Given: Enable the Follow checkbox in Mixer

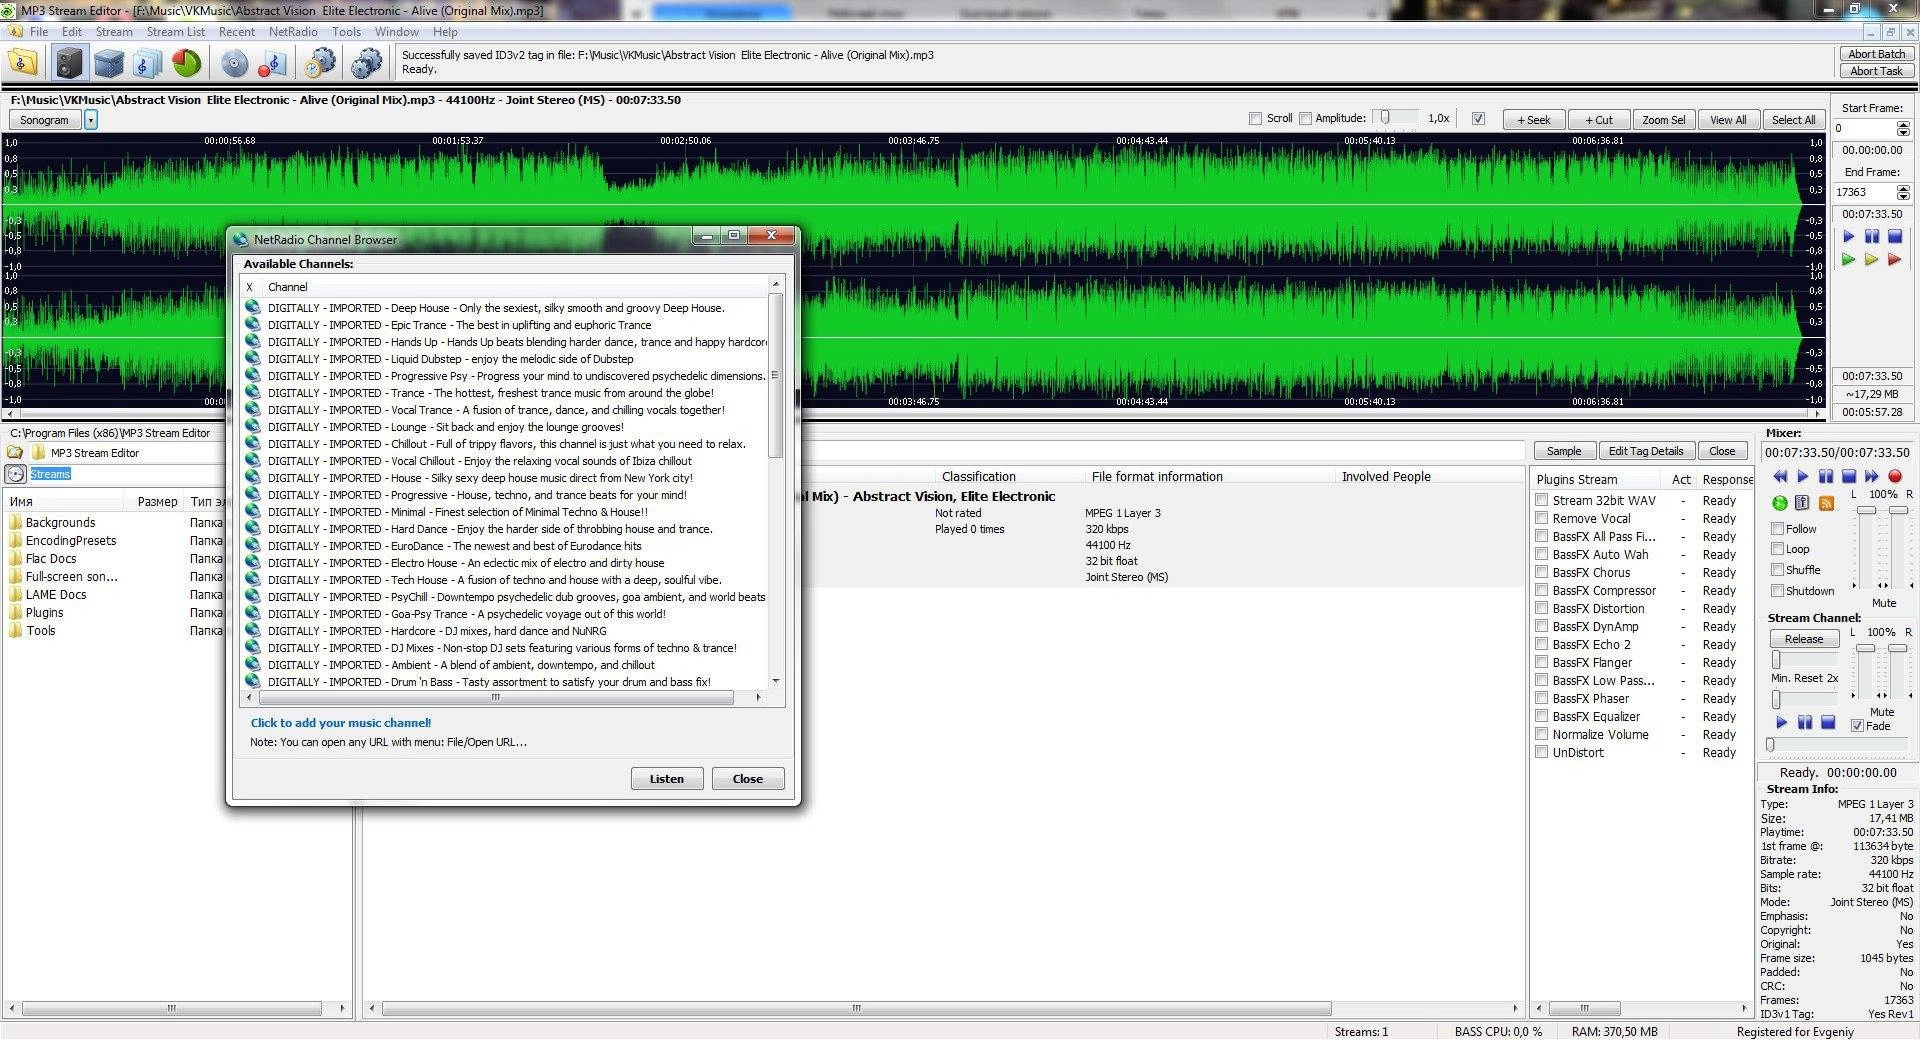Looking at the screenshot, I should point(1778,529).
